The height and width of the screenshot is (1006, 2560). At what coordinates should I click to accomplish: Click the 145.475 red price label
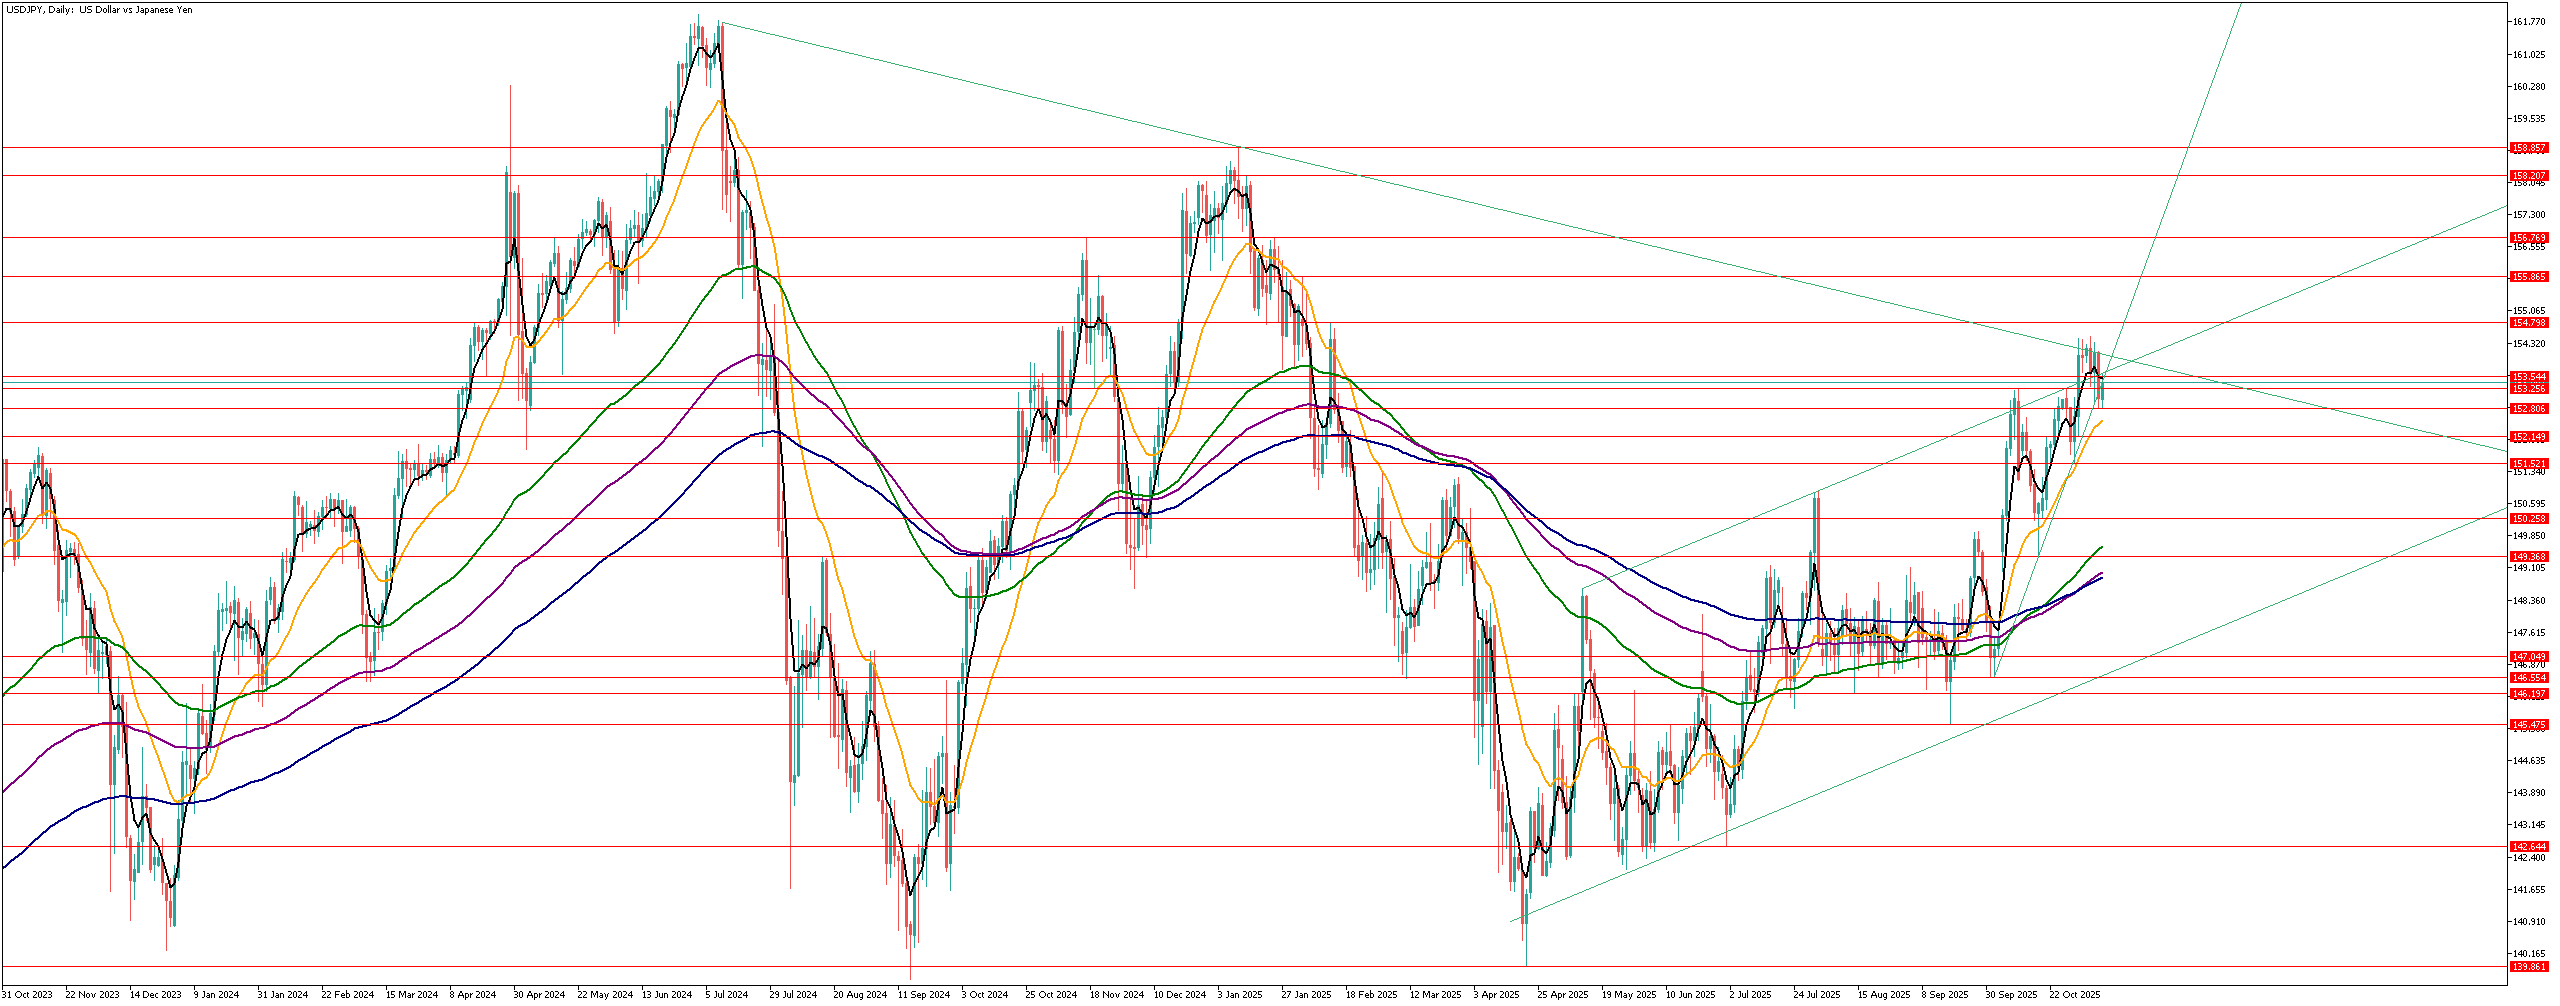2529,725
